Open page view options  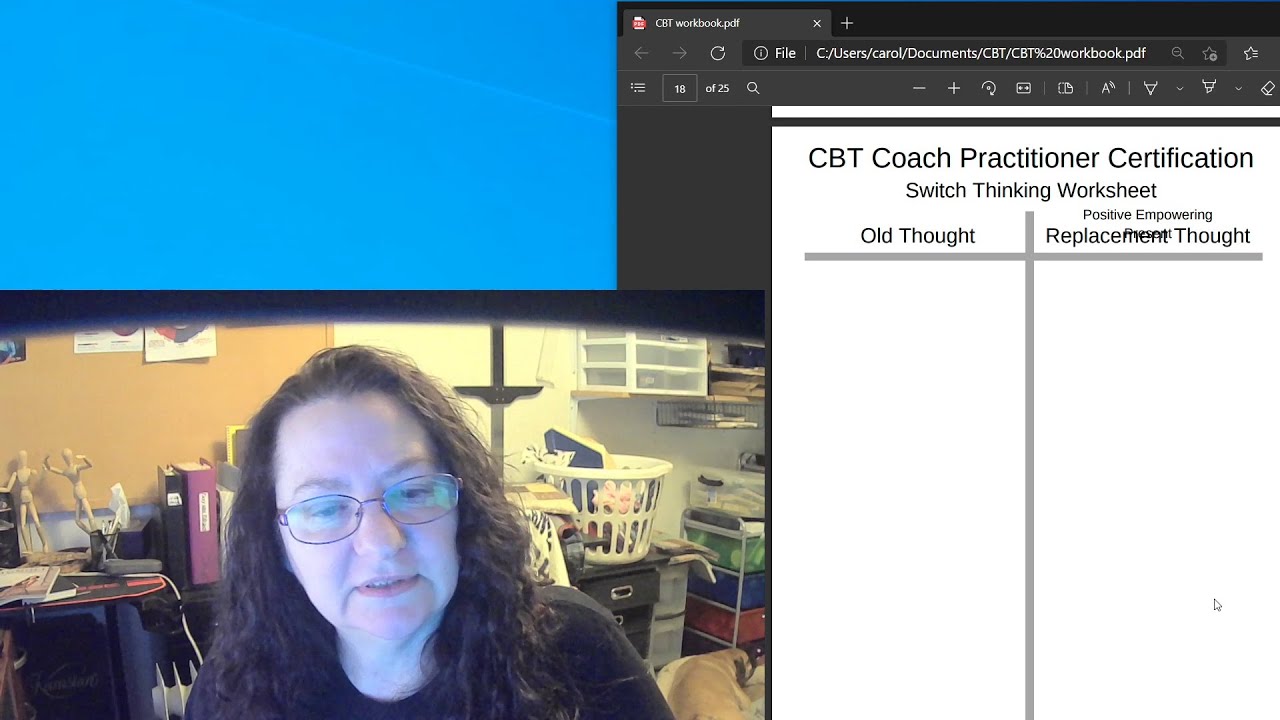1066,88
